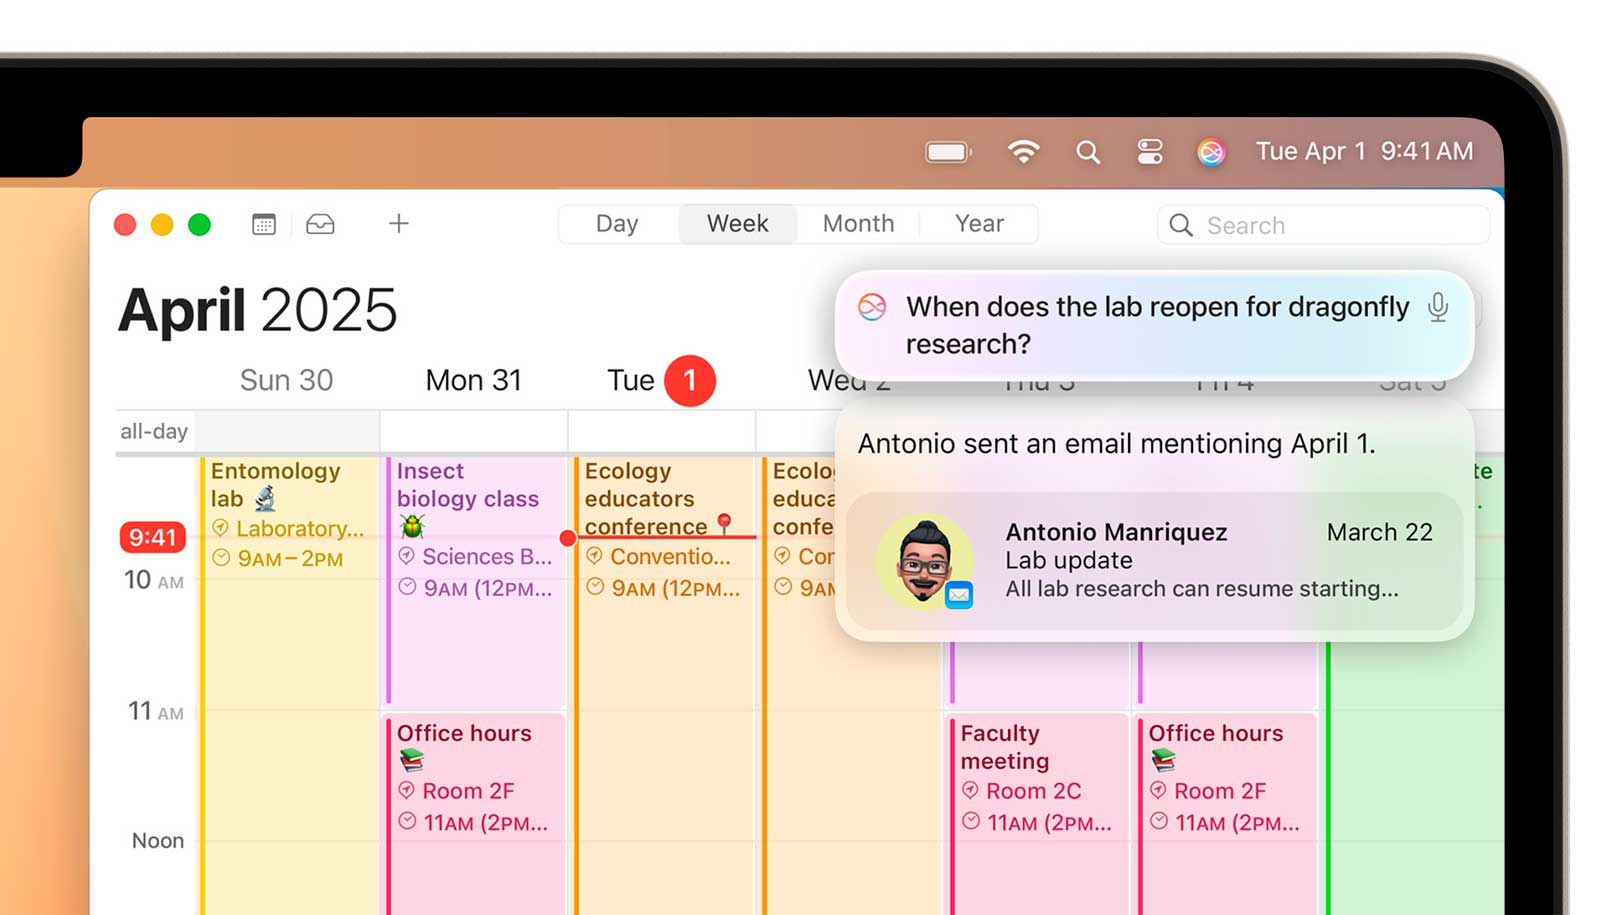This screenshot has width=1600, height=915.
Task: Open the Insect biology class event
Action: [x=474, y=580]
